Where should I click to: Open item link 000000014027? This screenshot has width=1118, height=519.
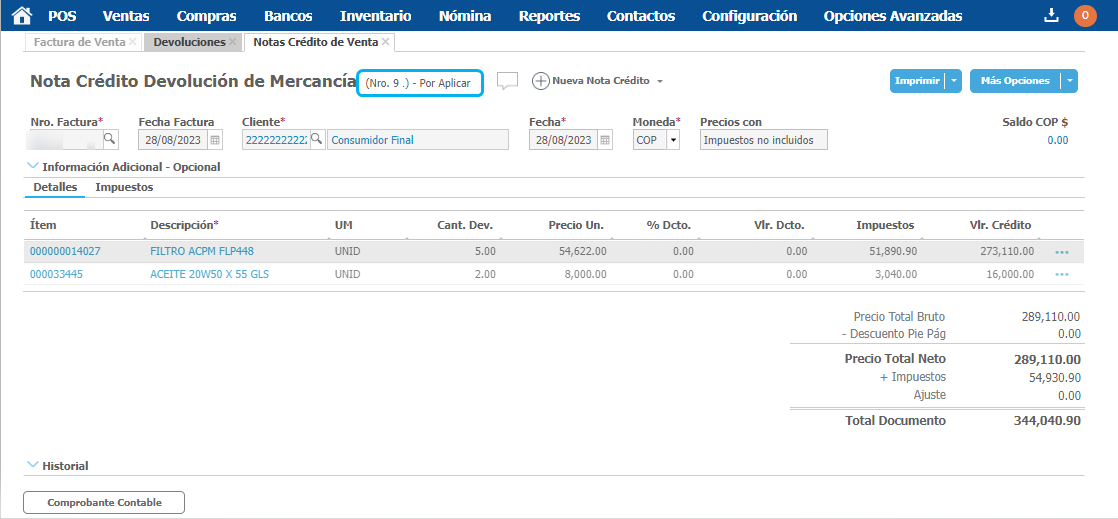(65, 251)
